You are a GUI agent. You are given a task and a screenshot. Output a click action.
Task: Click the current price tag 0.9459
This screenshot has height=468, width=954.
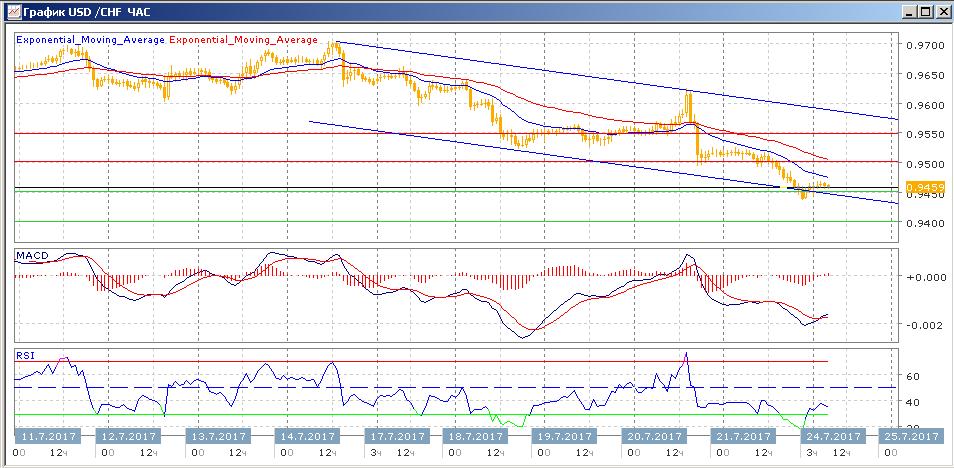point(920,186)
